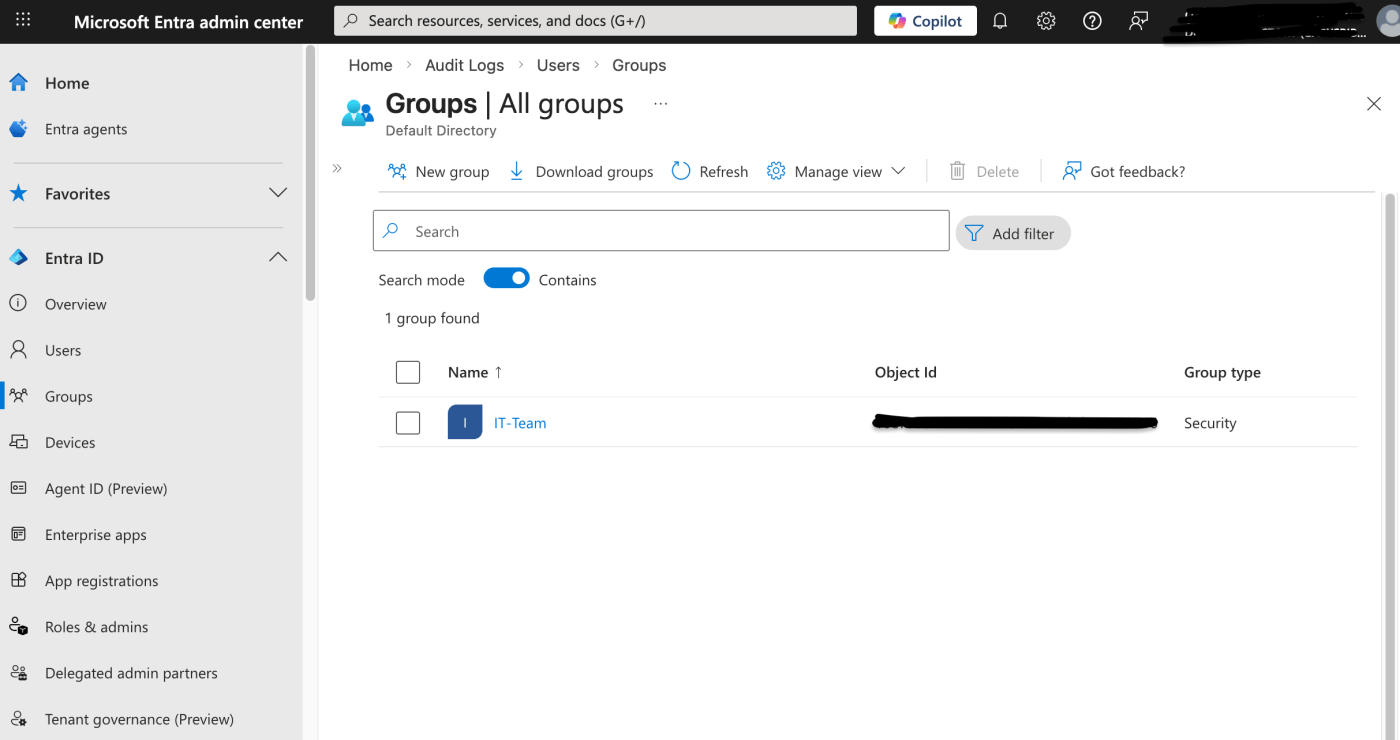
Task: Click the user account avatar
Action: [x=1388, y=21]
